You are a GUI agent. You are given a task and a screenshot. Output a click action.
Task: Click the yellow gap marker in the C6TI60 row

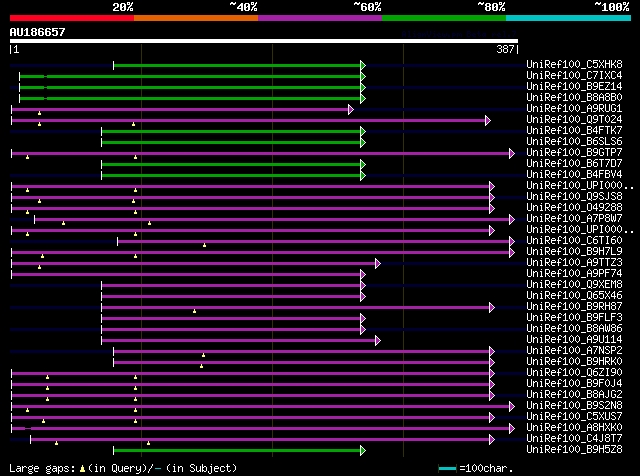pos(204,245)
